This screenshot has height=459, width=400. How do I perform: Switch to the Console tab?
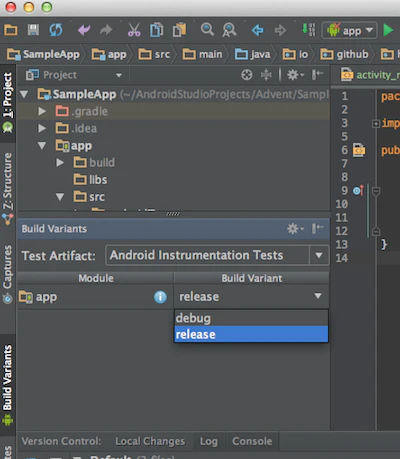click(252, 441)
